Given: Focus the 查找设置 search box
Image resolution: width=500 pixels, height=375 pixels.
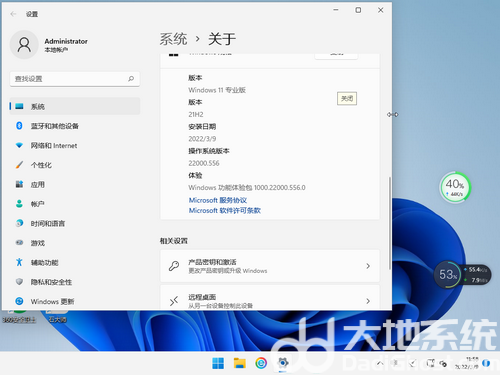Looking at the screenshot, I should point(75,79).
